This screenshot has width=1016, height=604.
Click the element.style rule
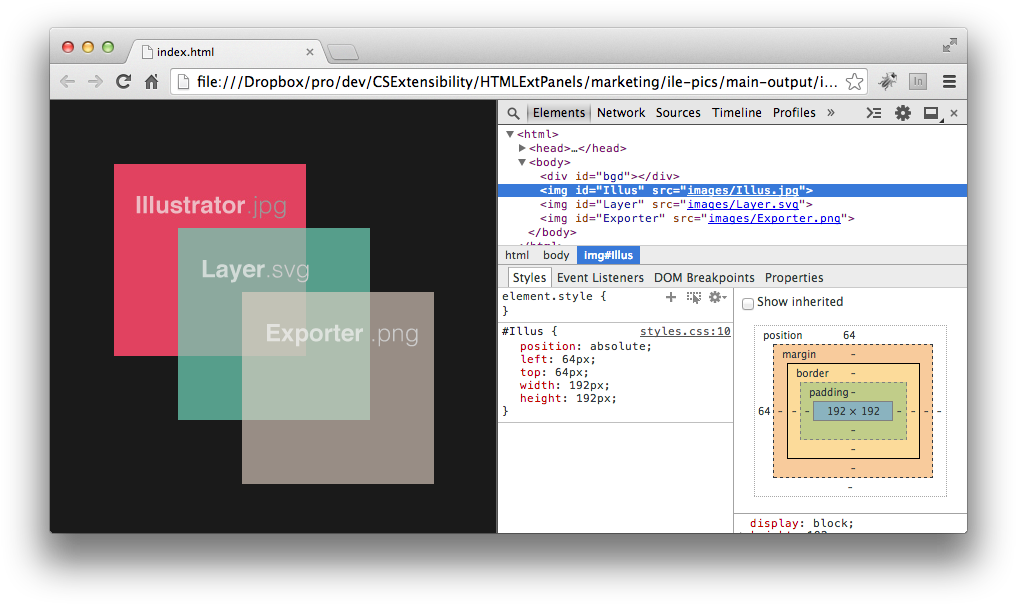[x=554, y=296]
